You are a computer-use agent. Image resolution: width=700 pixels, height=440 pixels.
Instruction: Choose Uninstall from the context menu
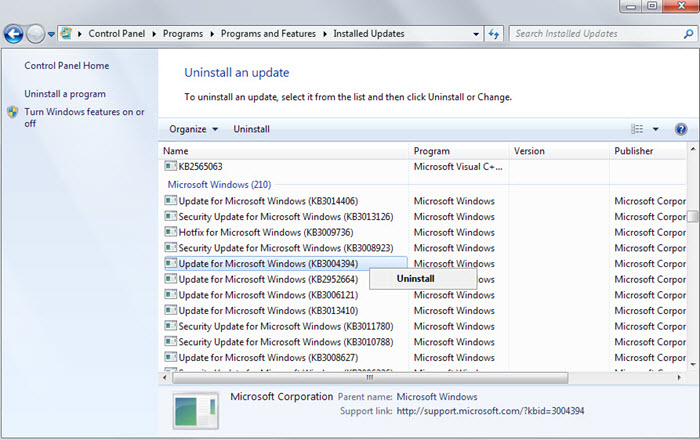coord(423,279)
